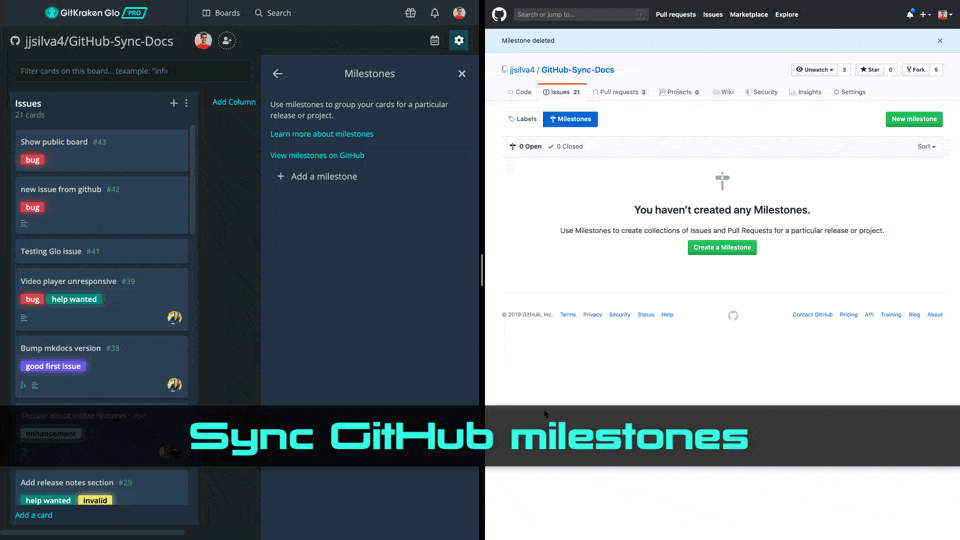960x540 pixels.
Task: Click the board owner avatar
Action: point(203,40)
